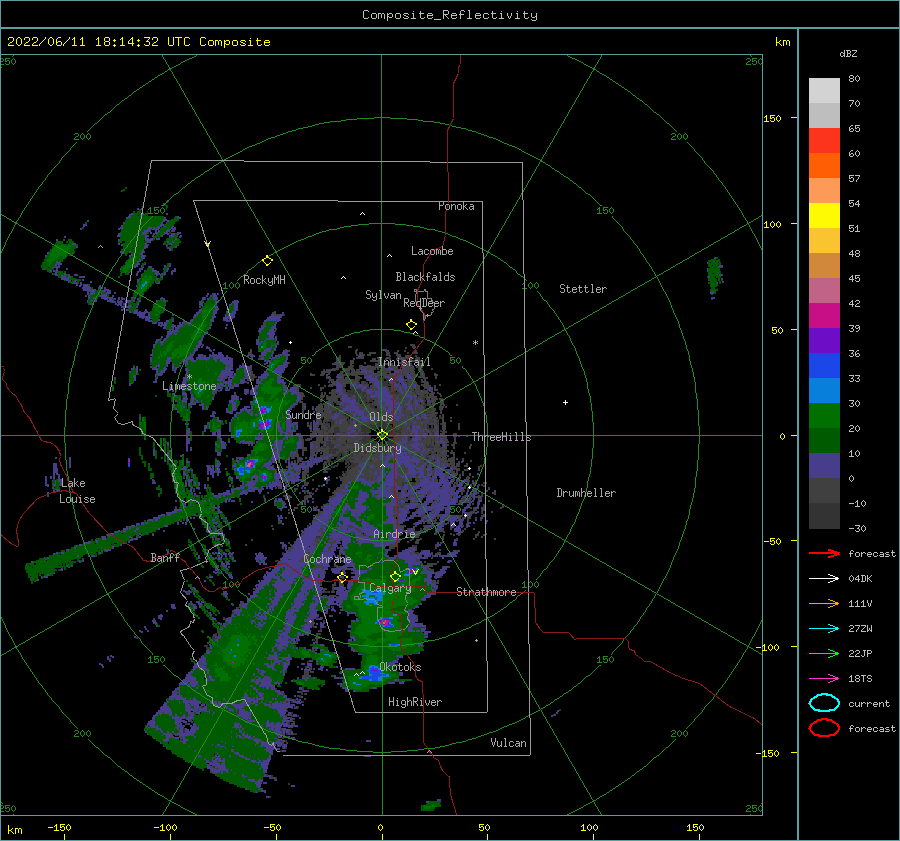Click the Olds label
This screenshot has width=900, height=841.
[x=381, y=417]
